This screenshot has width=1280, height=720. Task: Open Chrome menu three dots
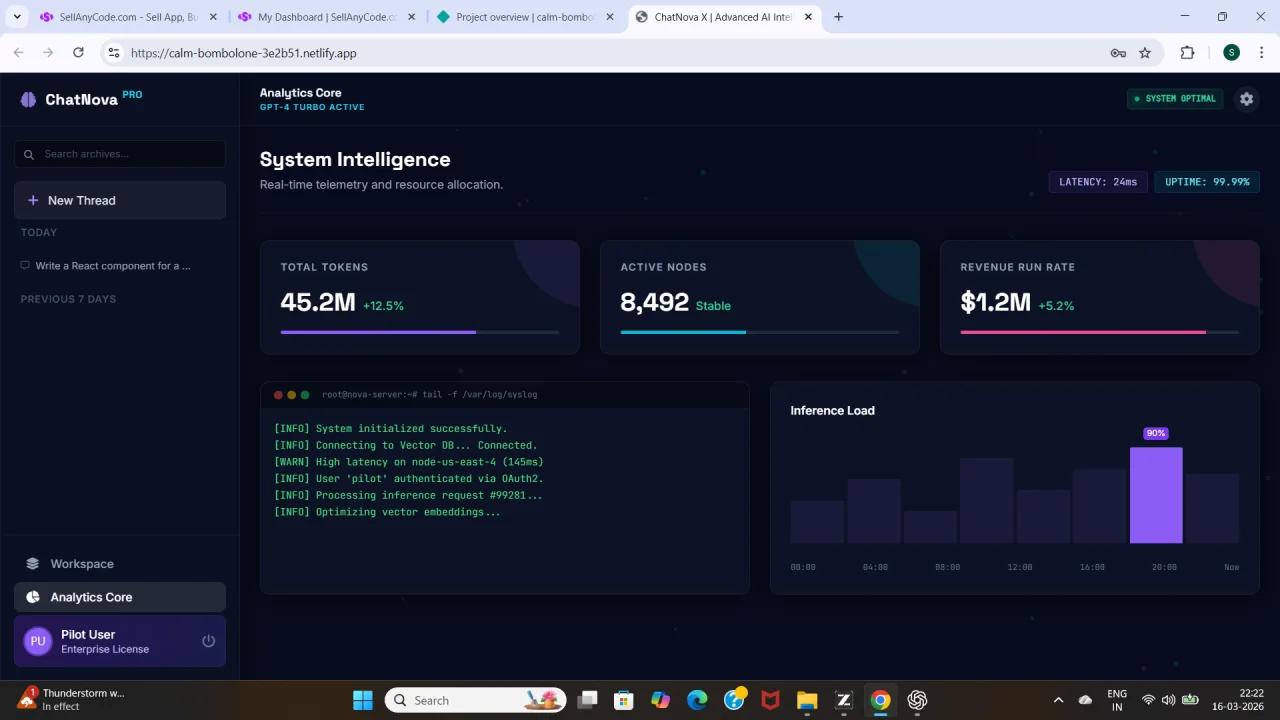[1260, 53]
